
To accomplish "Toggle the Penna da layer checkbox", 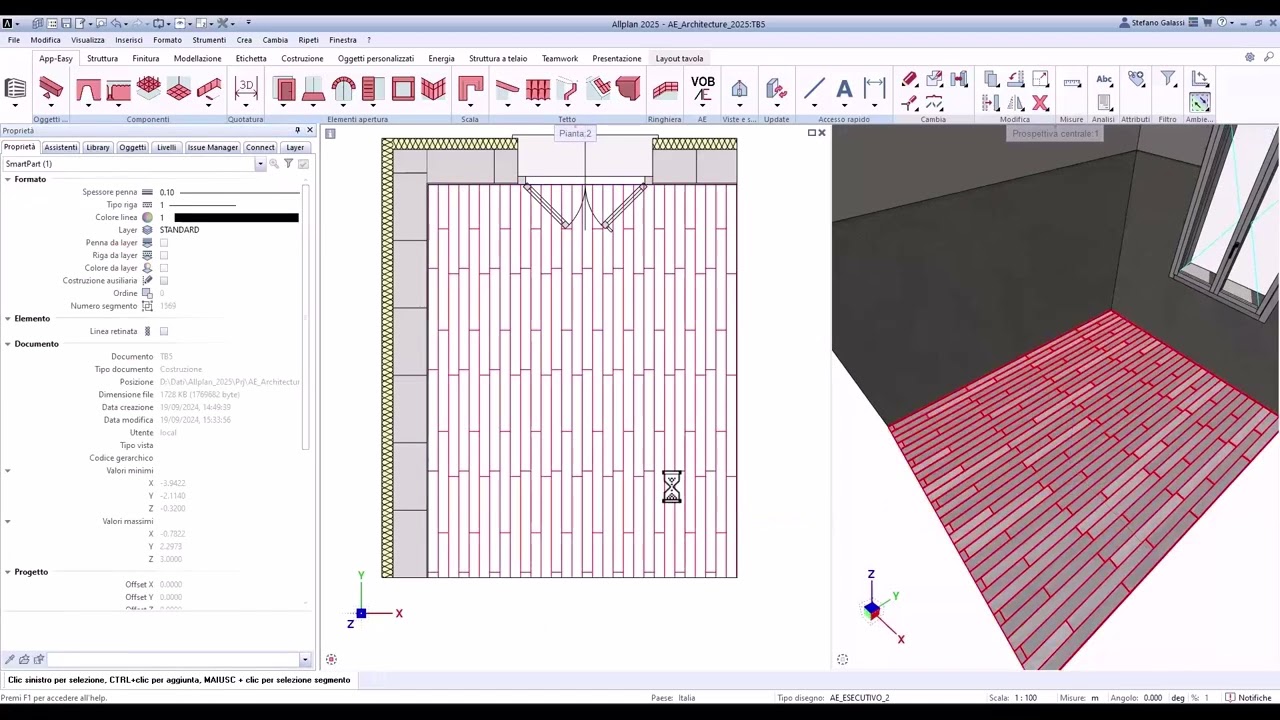I will point(164,243).
